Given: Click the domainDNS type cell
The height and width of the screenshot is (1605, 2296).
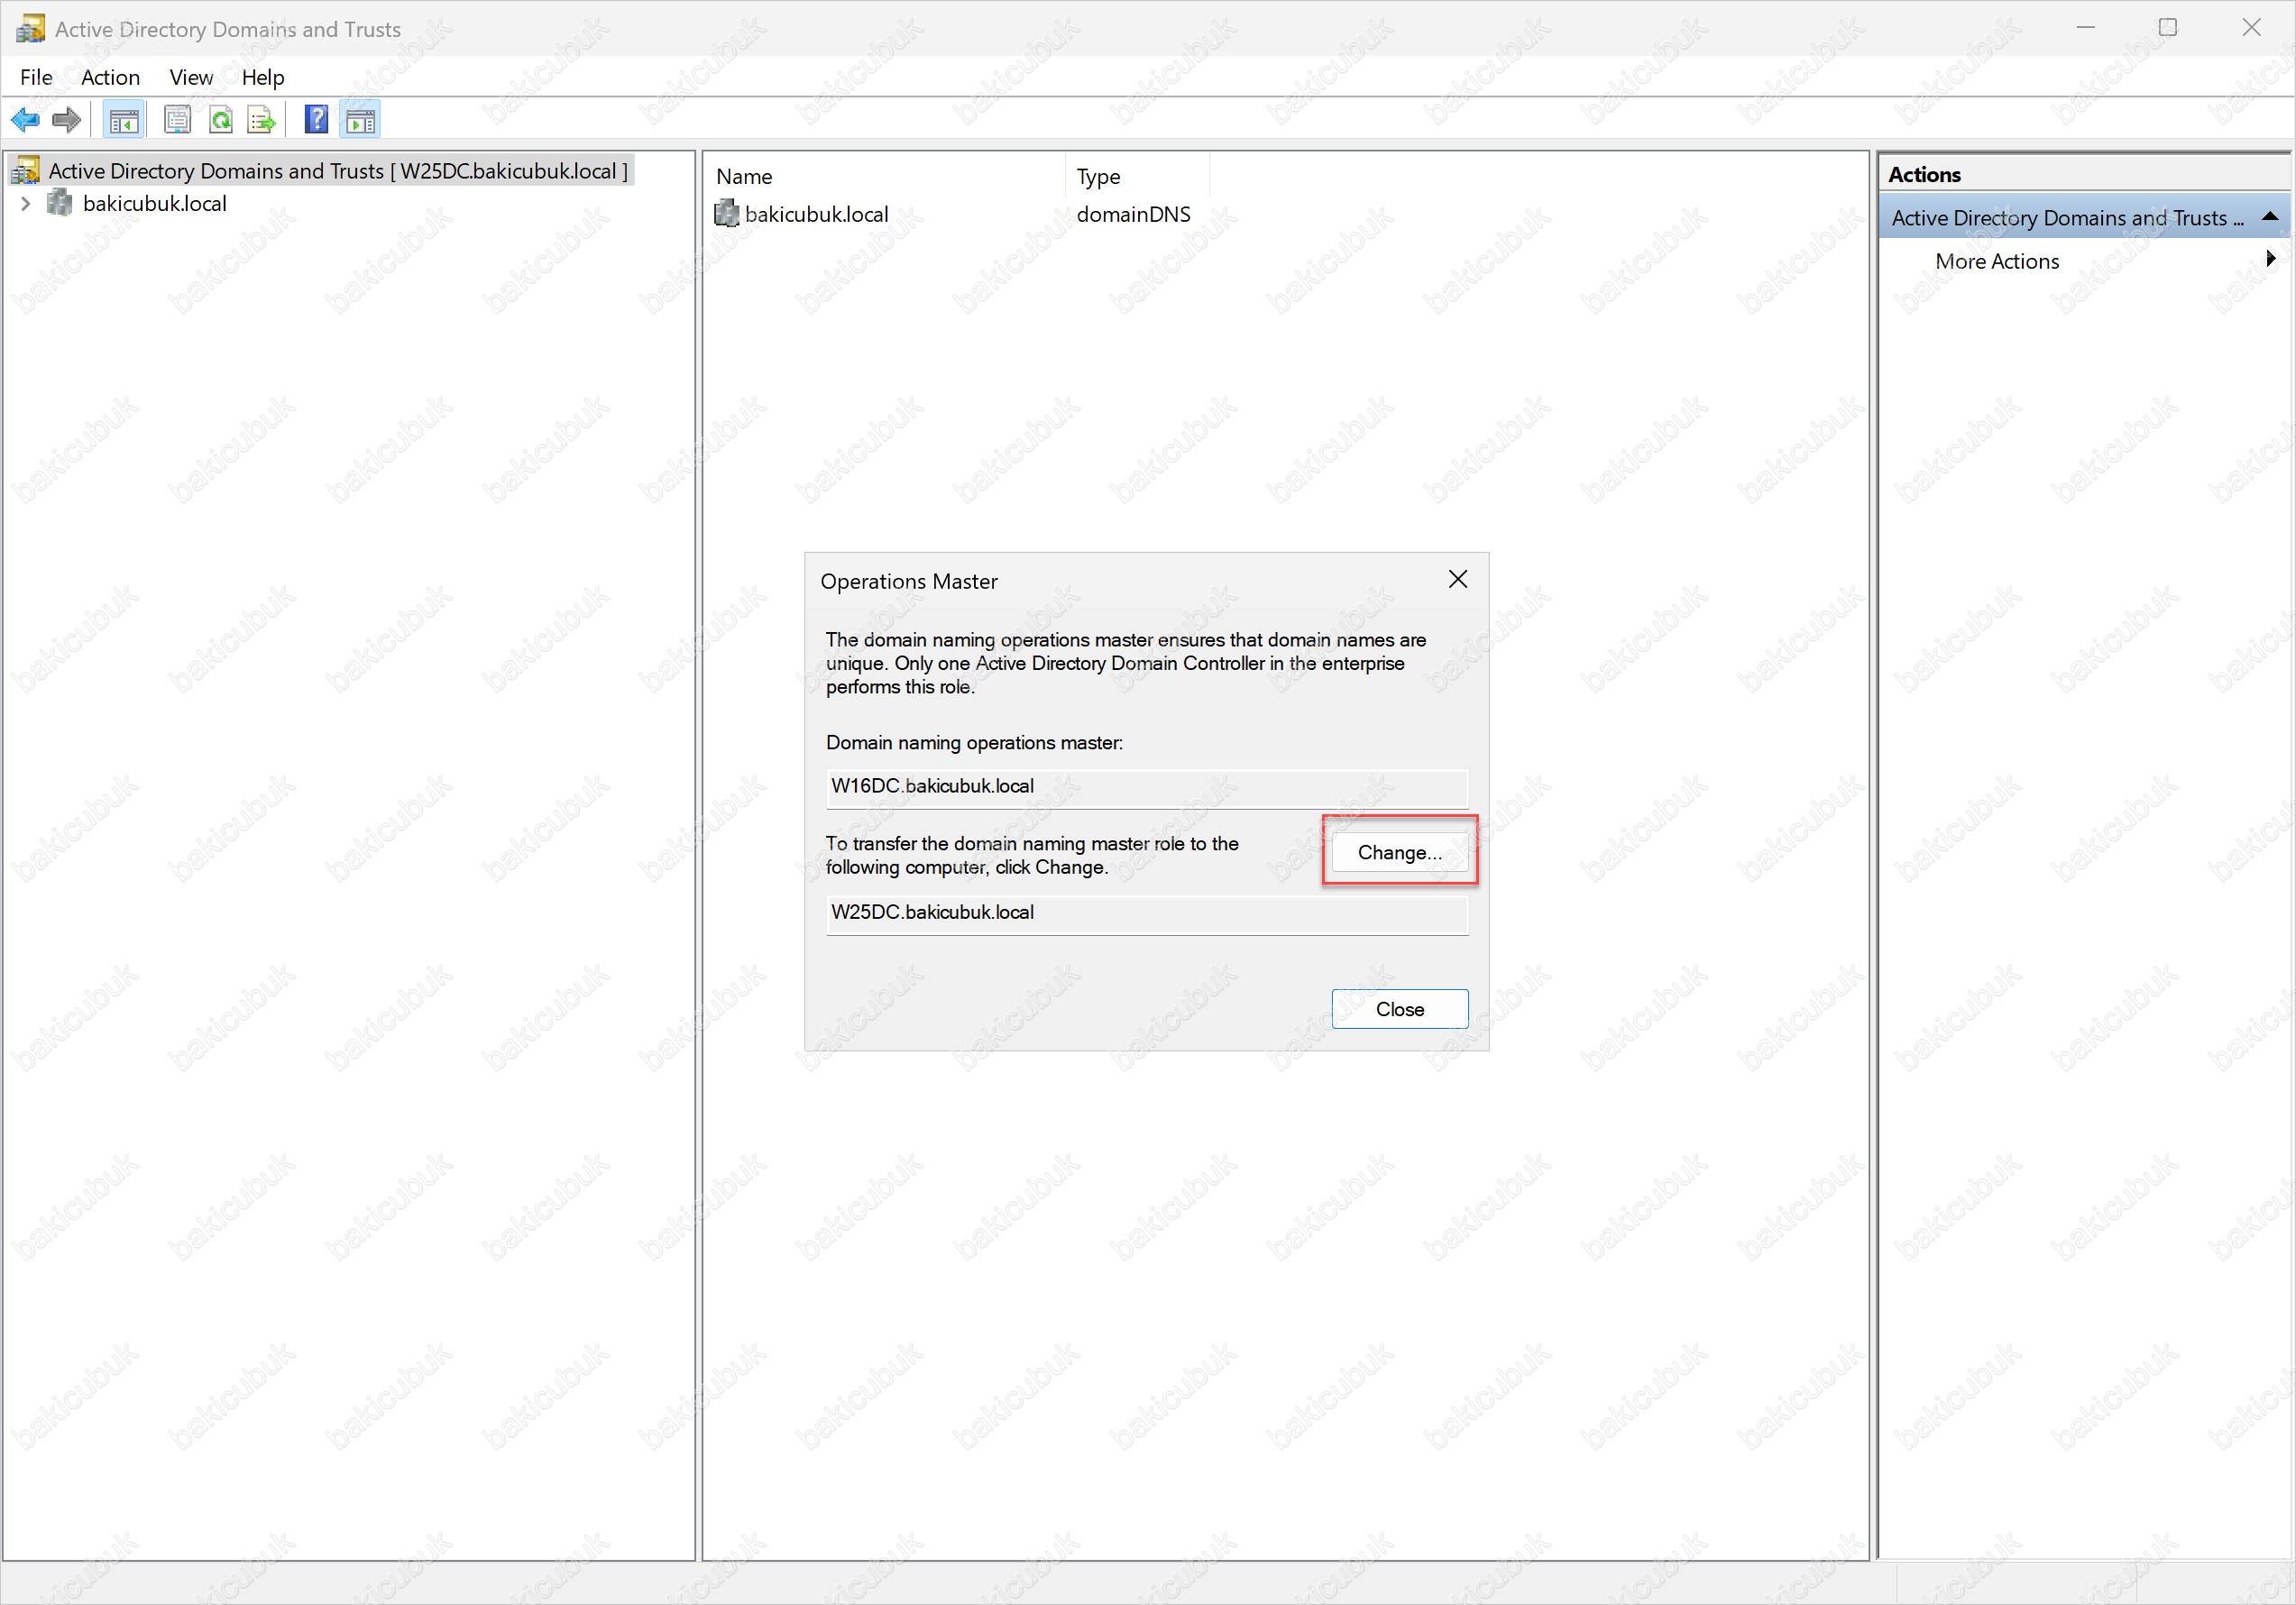Looking at the screenshot, I should (1133, 214).
